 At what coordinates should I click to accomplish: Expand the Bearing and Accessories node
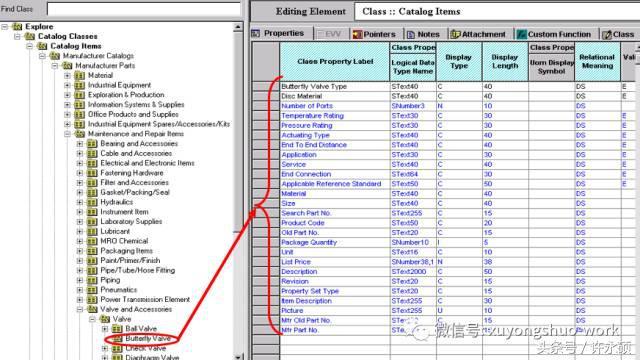pyautogui.click(x=80, y=144)
